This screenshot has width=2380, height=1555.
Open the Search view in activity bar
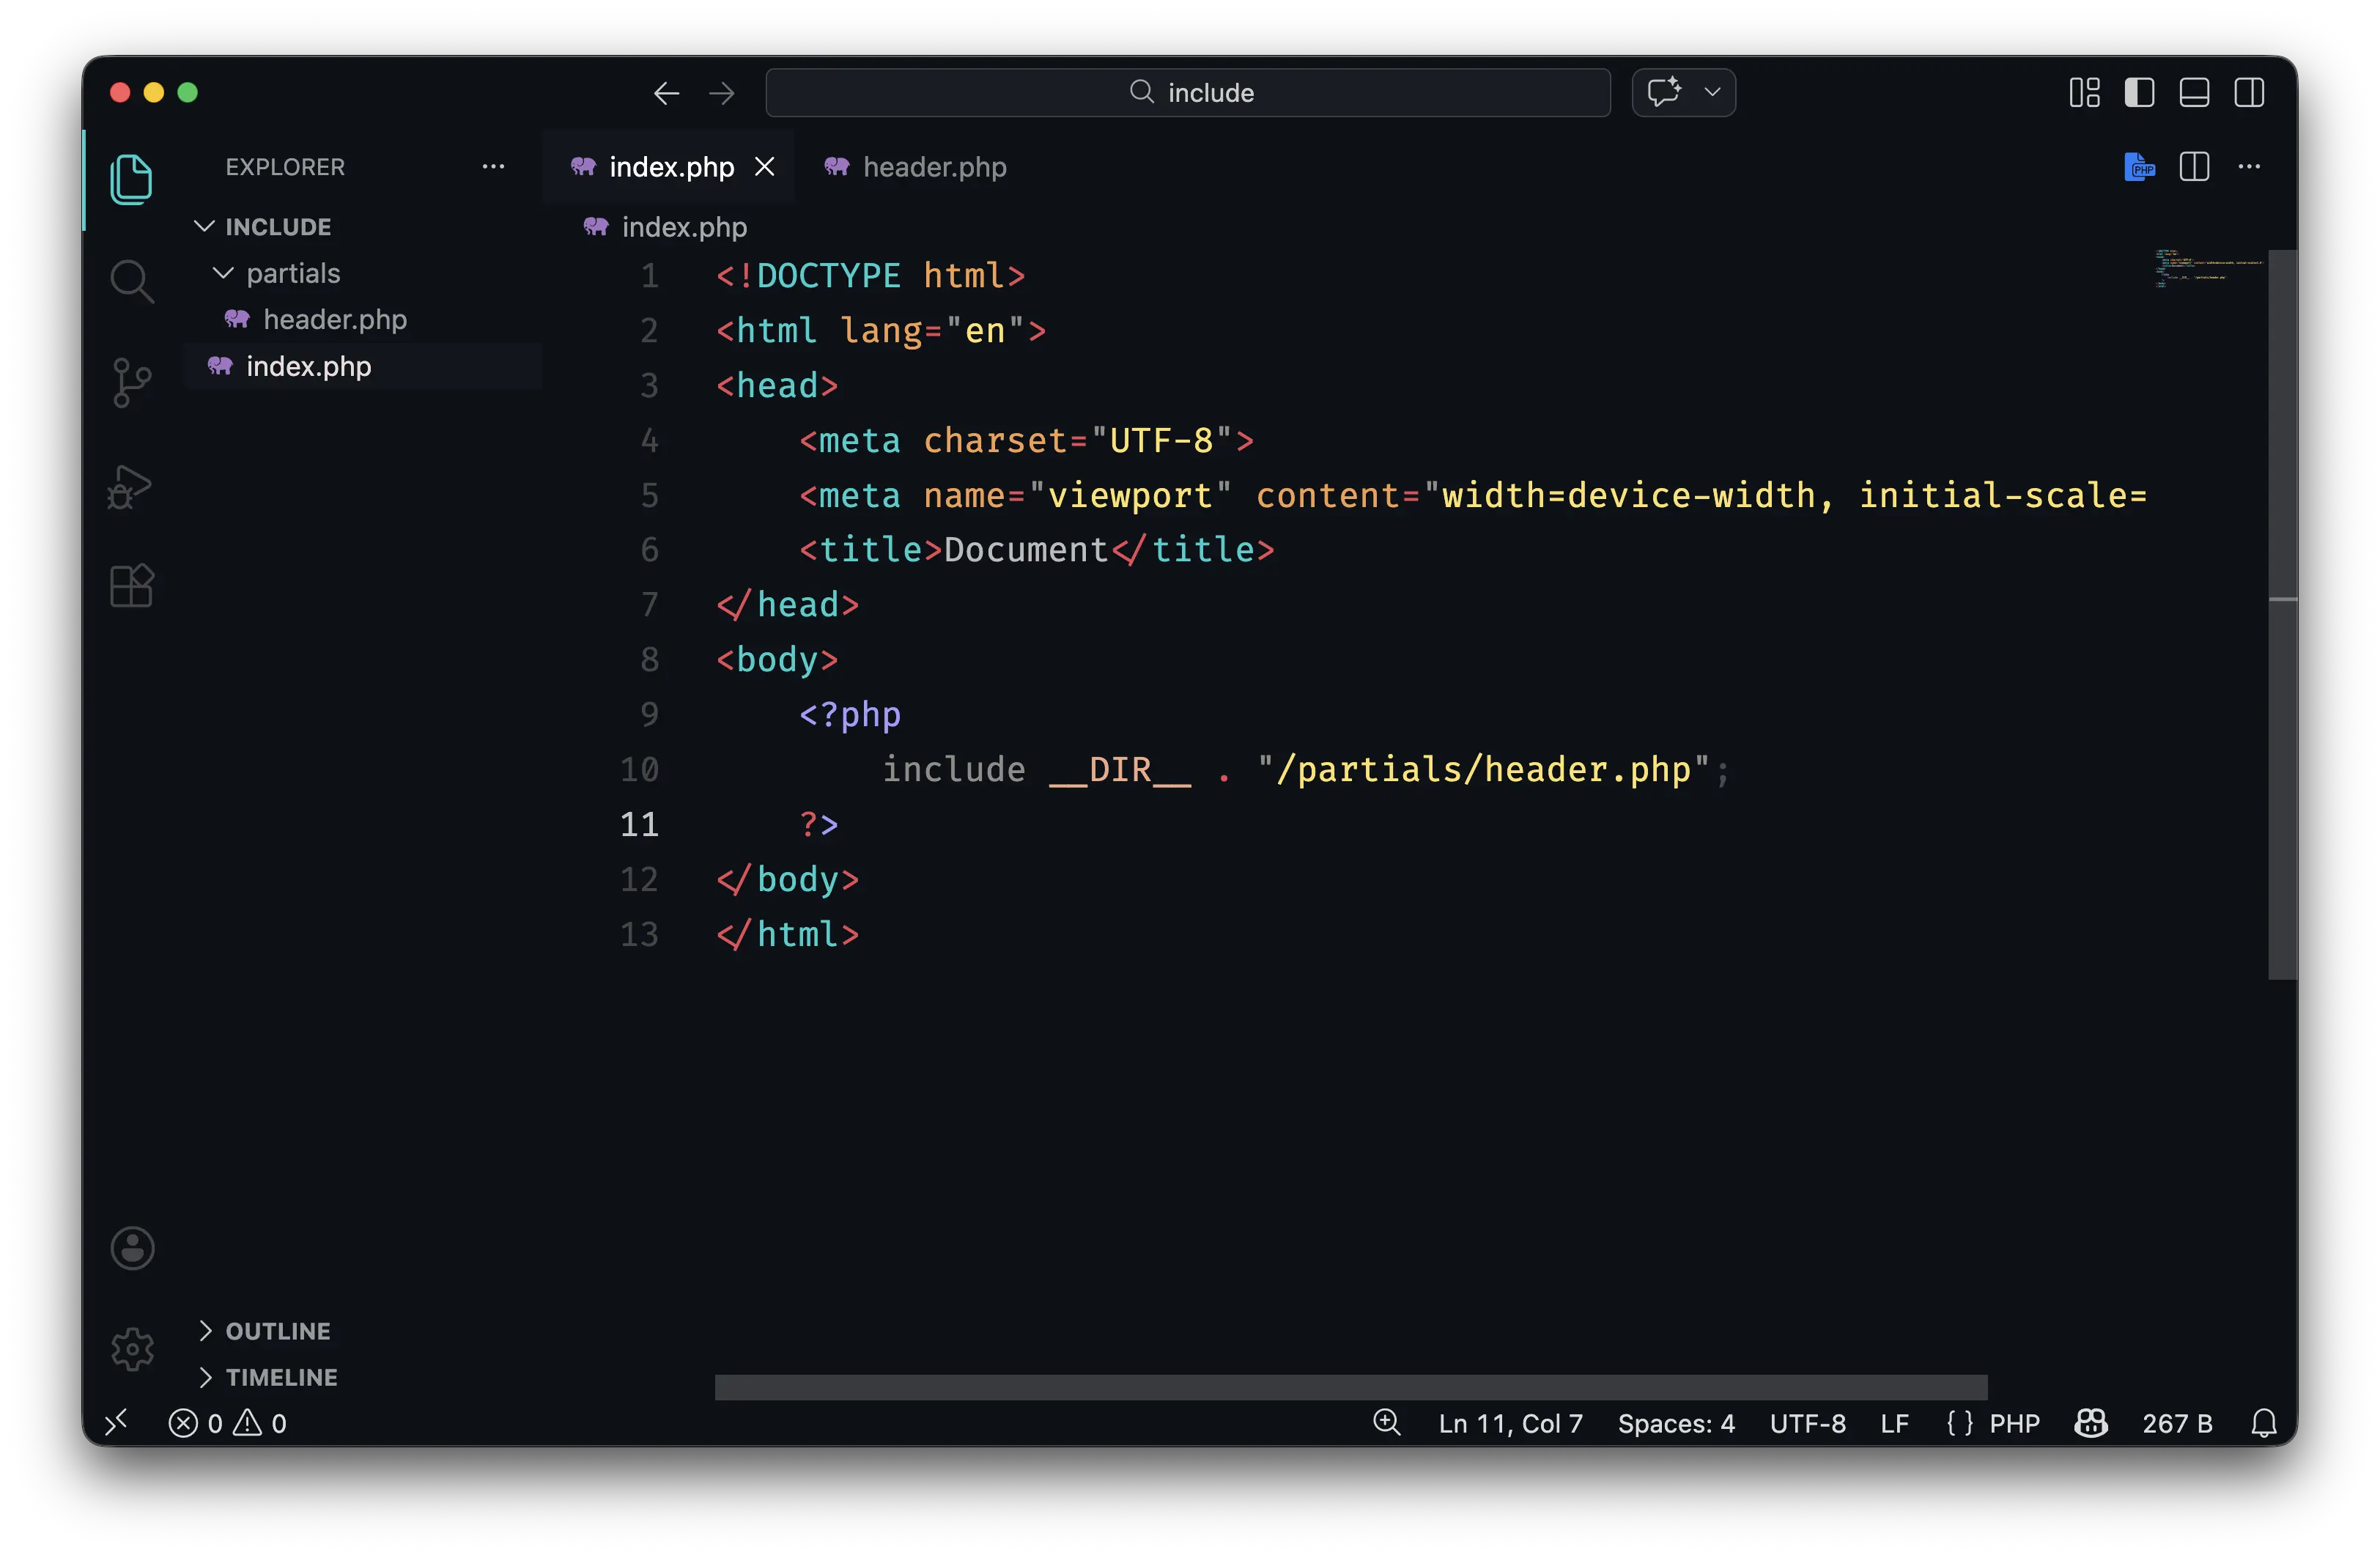tap(131, 281)
